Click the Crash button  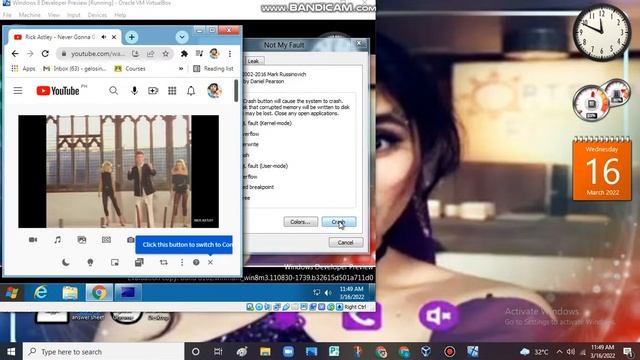[x=339, y=222]
